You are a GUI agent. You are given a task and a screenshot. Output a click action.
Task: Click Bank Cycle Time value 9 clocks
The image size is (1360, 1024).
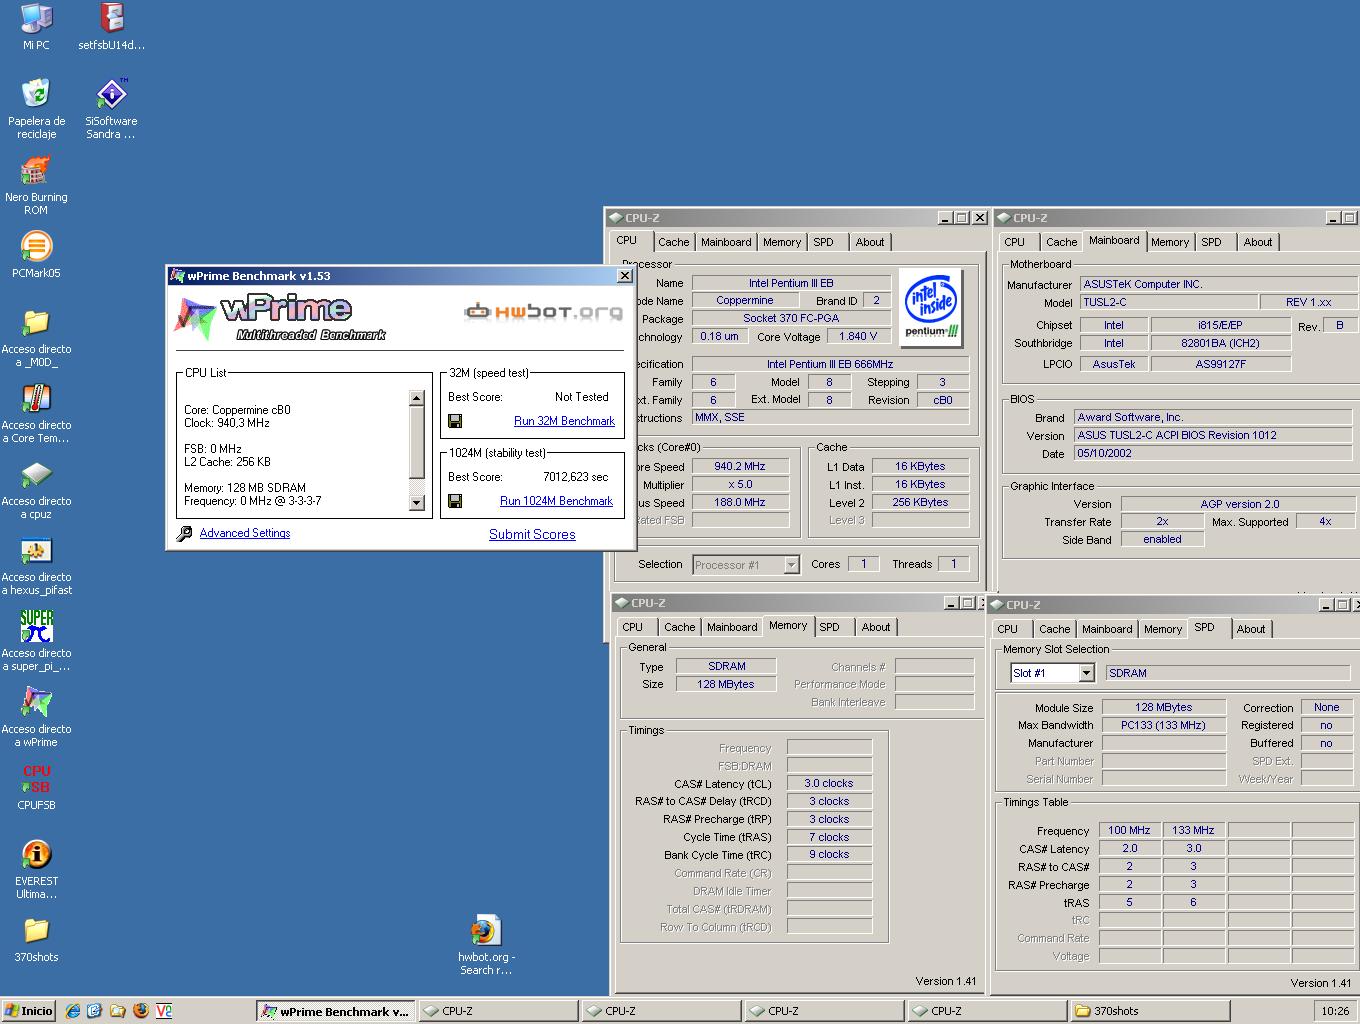829,855
